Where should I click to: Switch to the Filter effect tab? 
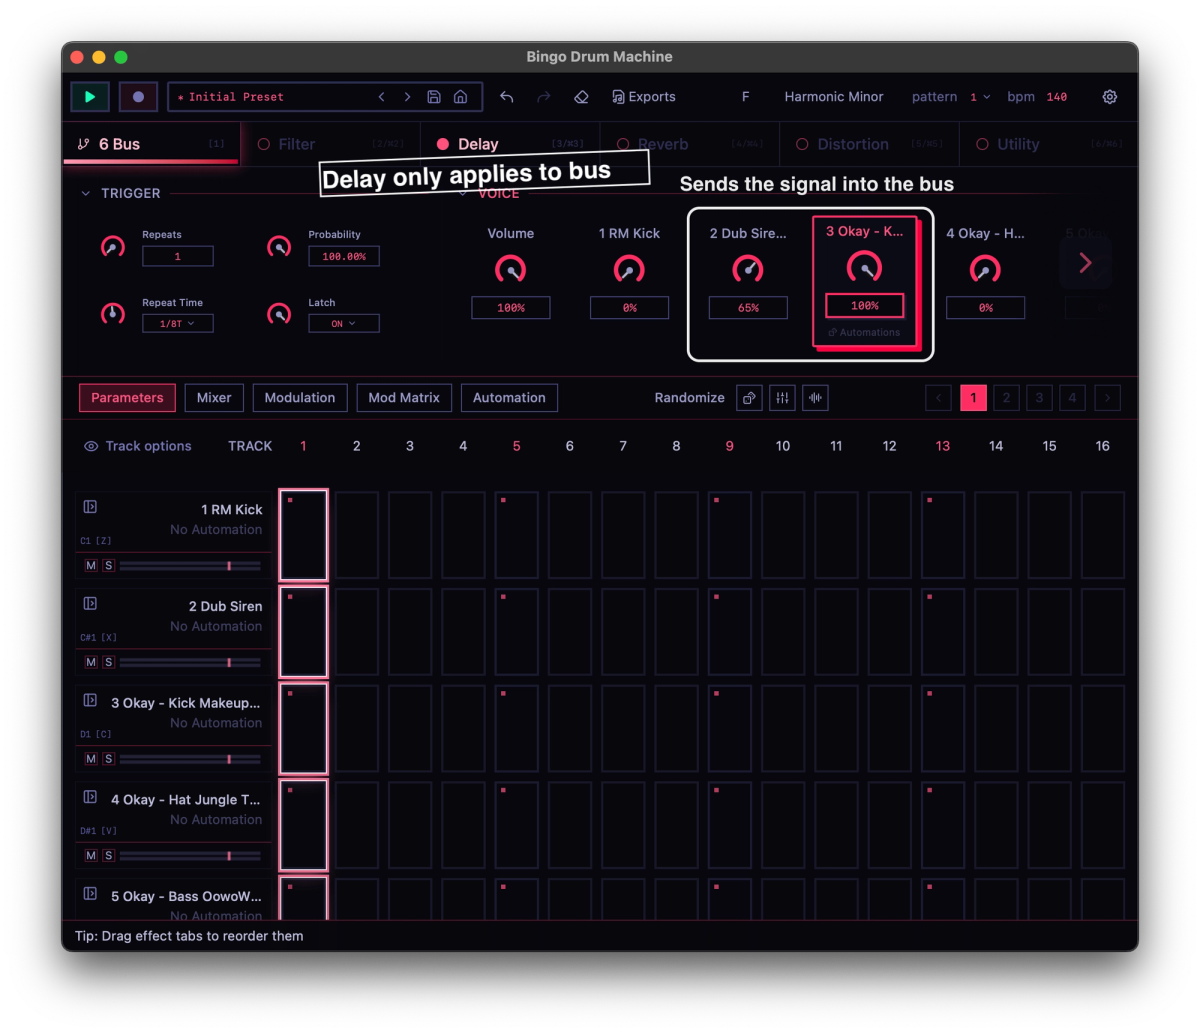330,144
